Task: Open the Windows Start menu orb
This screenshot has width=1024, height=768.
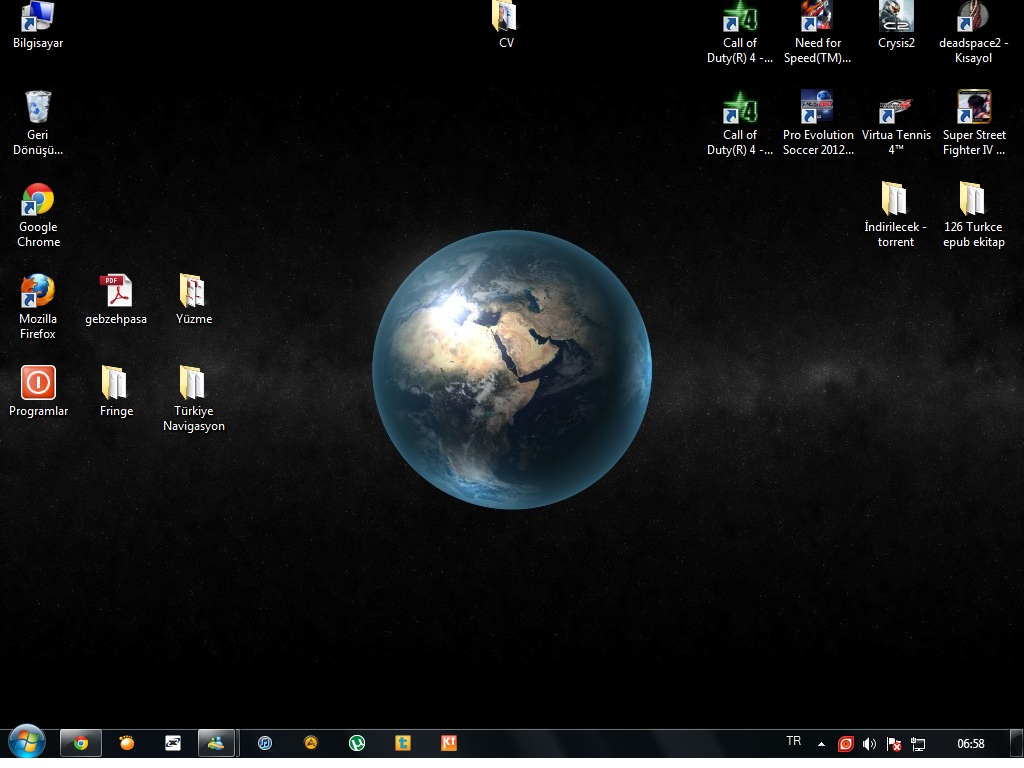Action: coord(26,743)
